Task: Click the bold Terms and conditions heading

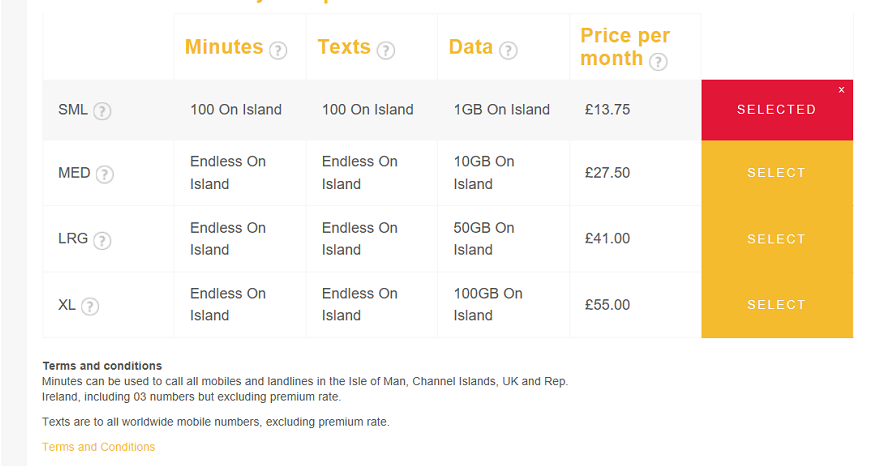Action: click(x=102, y=366)
